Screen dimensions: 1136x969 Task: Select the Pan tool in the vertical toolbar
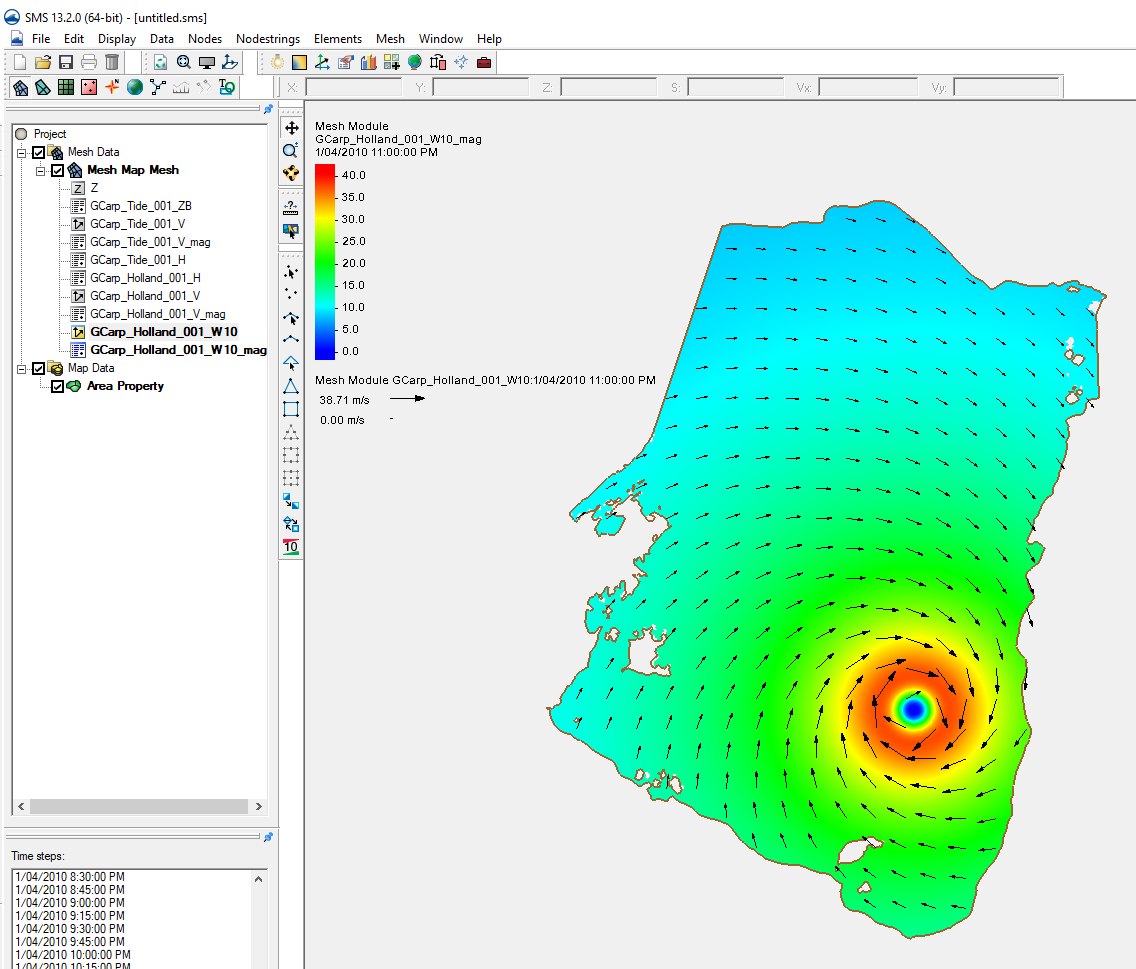click(x=291, y=128)
